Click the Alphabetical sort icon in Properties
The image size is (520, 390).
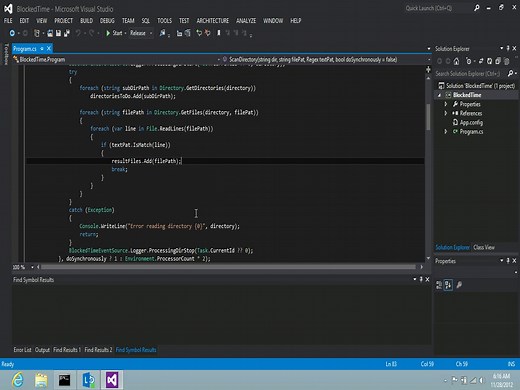(448, 285)
